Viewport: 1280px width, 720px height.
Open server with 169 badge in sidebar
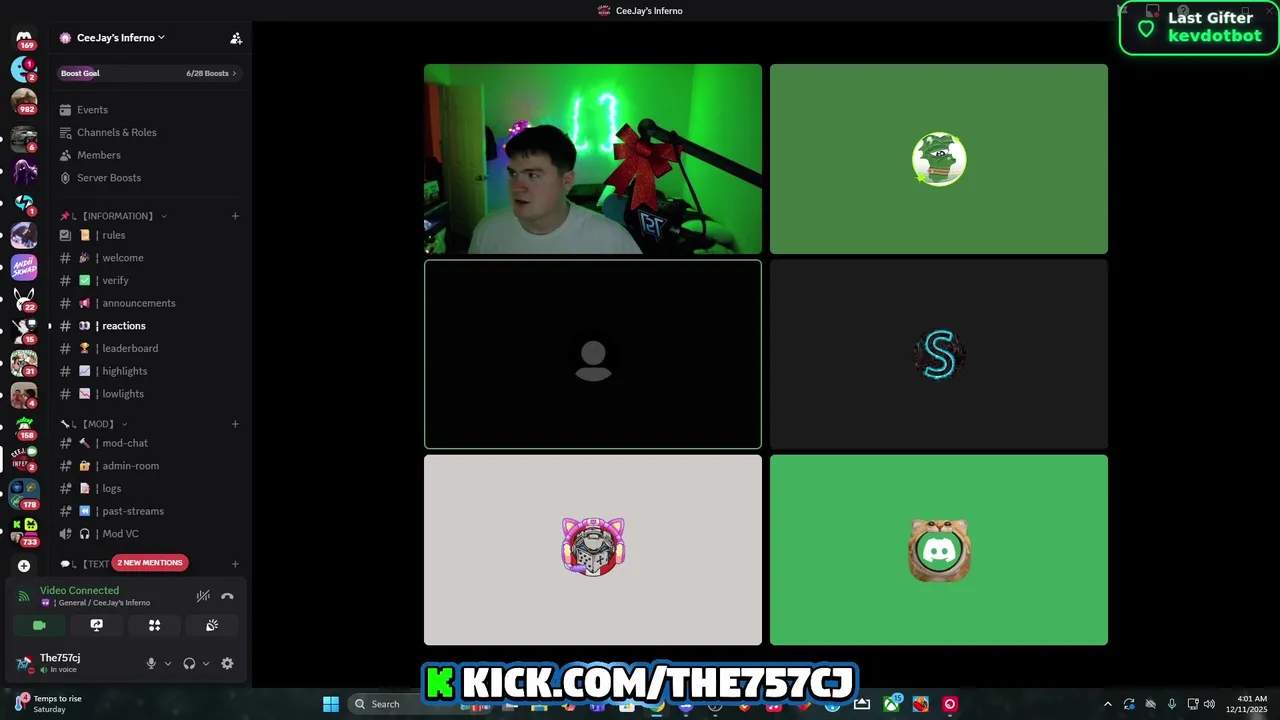tap(24, 39)
